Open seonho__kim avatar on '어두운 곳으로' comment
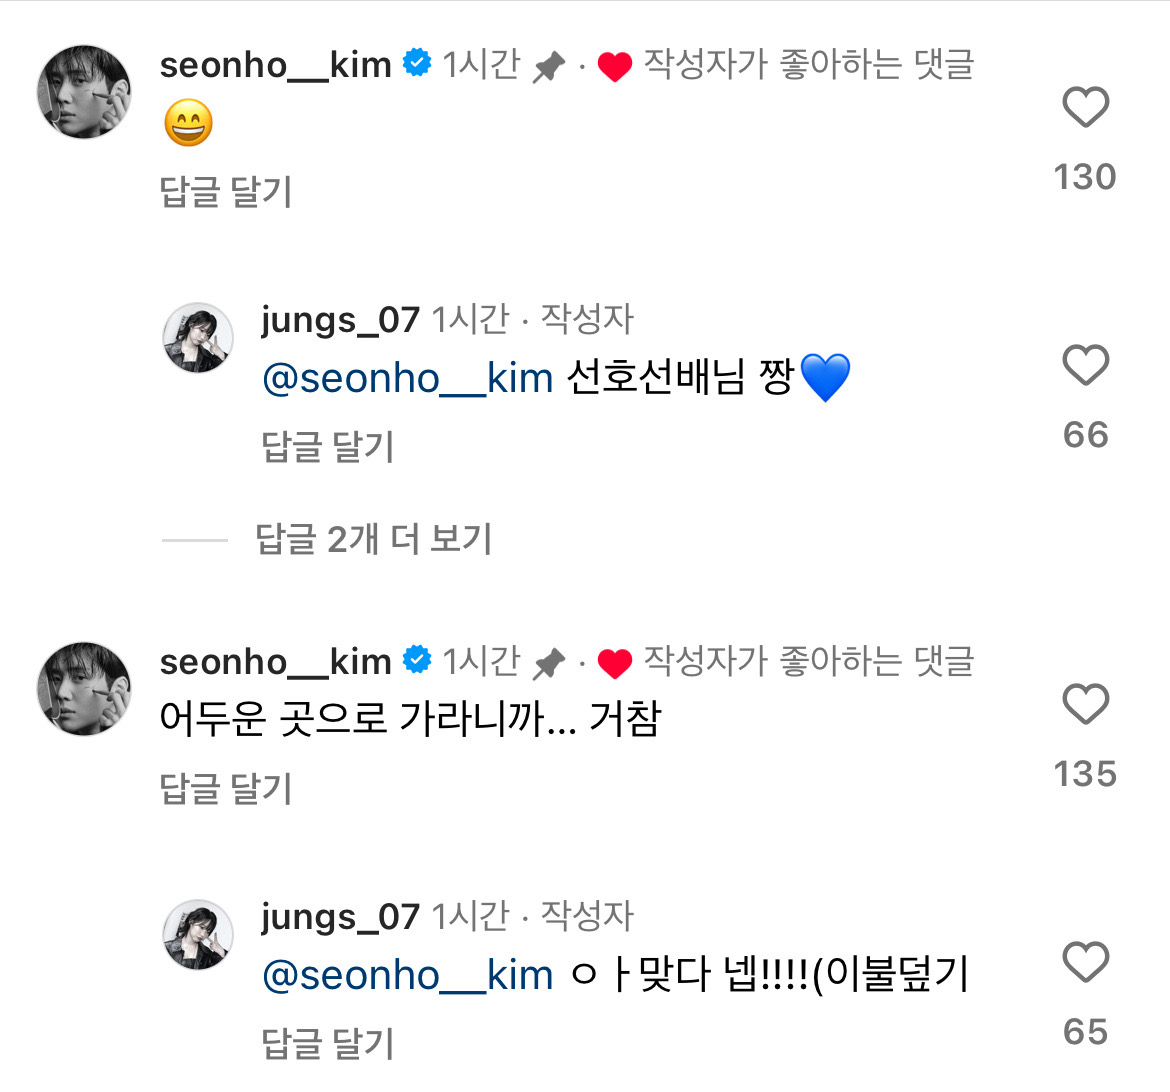Image resolution: width=1170 pixels, height=1092 pixels. 84,689
